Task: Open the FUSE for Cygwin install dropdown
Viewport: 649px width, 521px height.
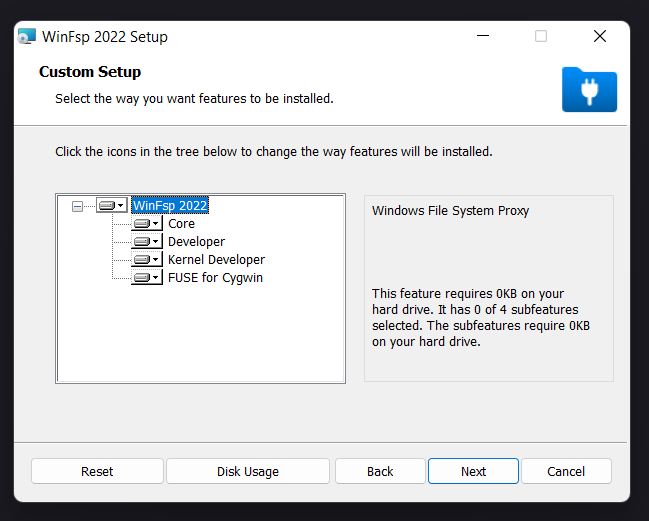Action: [147, 278]
